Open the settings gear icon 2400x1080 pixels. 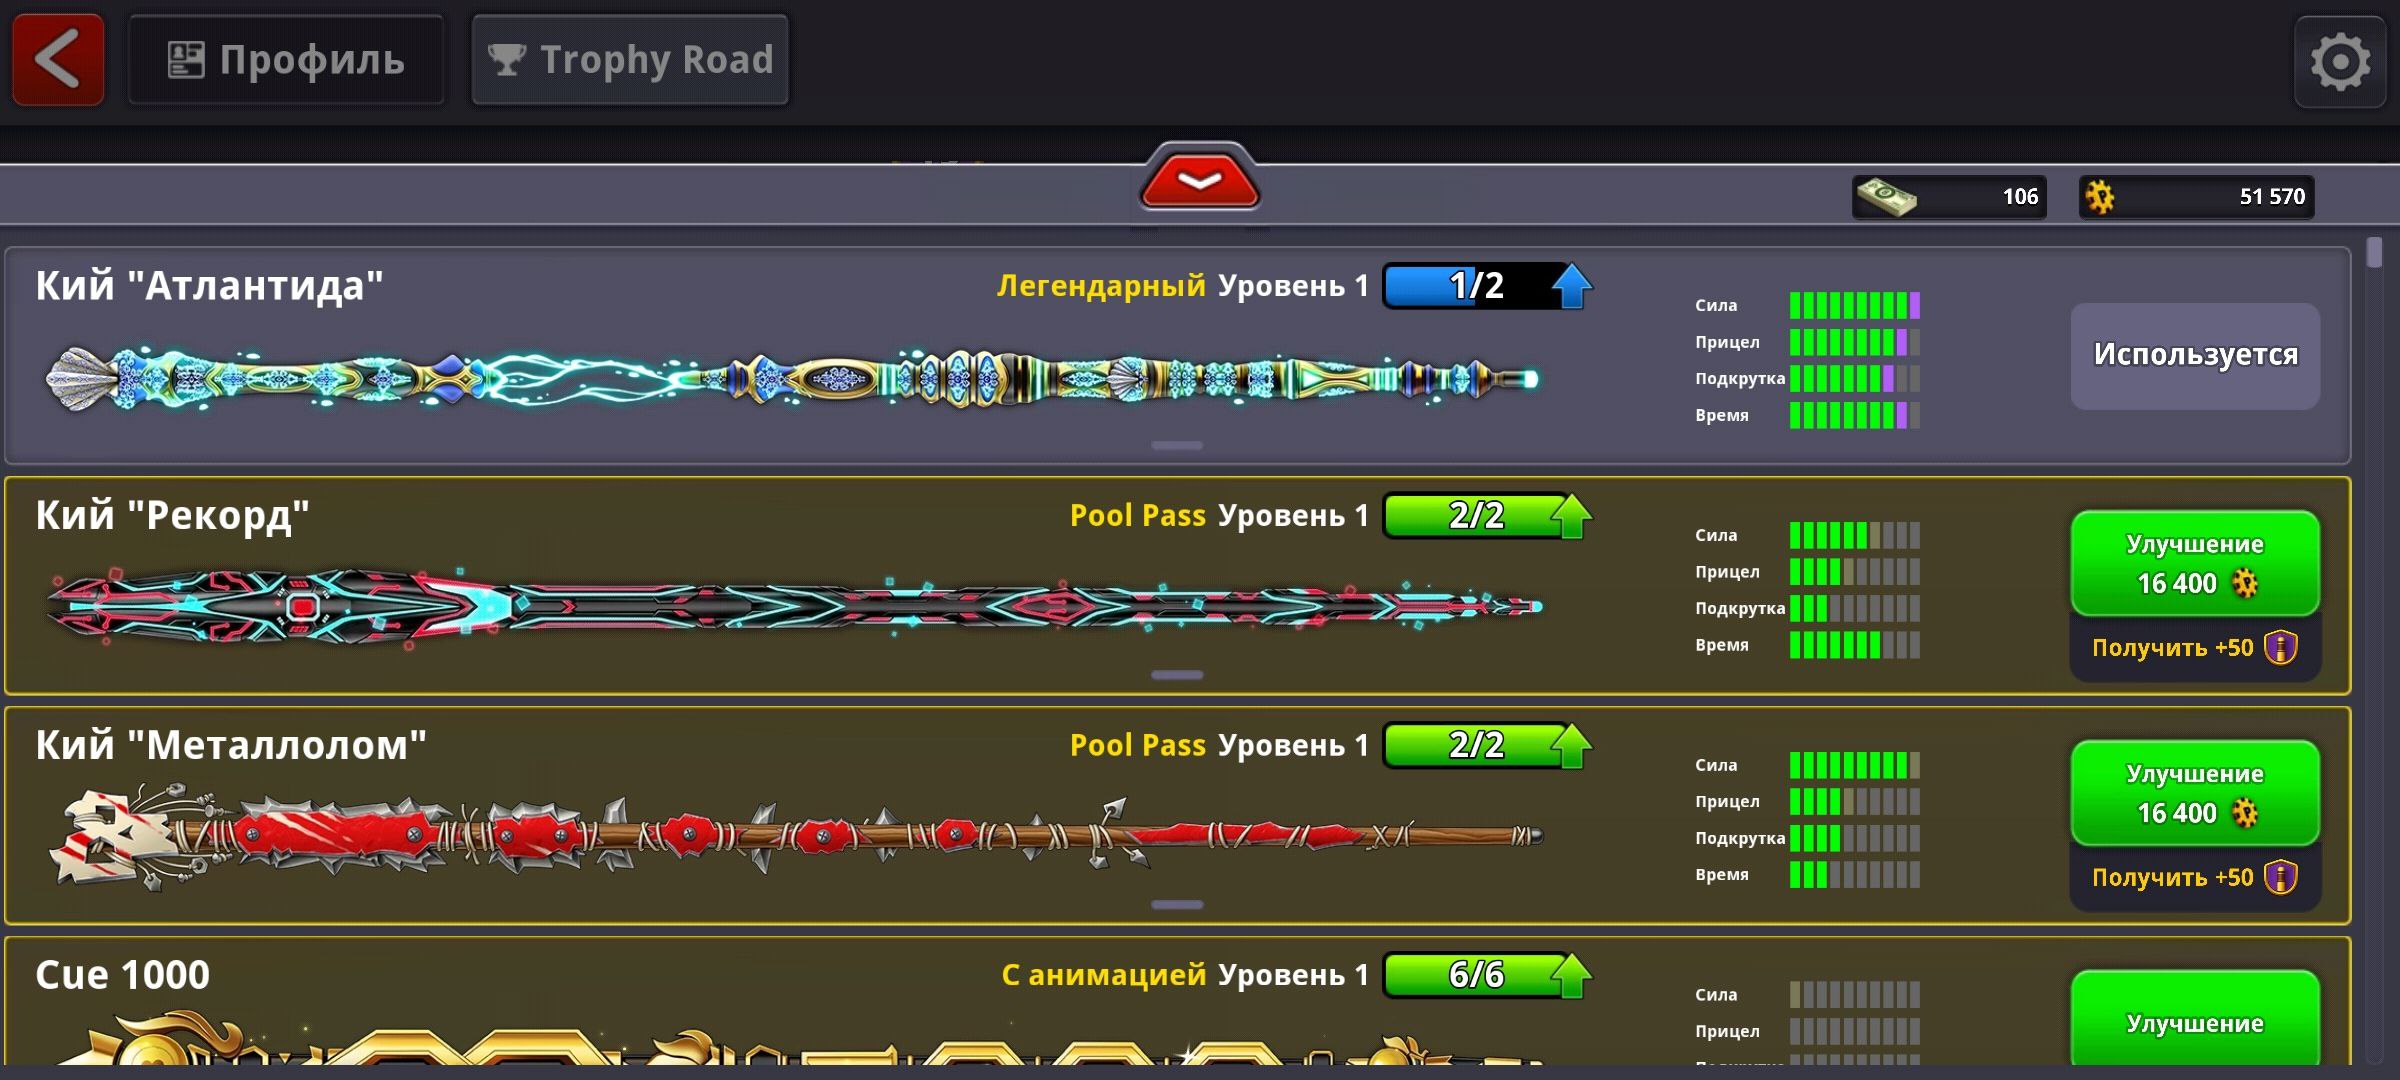click(x=2340, y=62)
